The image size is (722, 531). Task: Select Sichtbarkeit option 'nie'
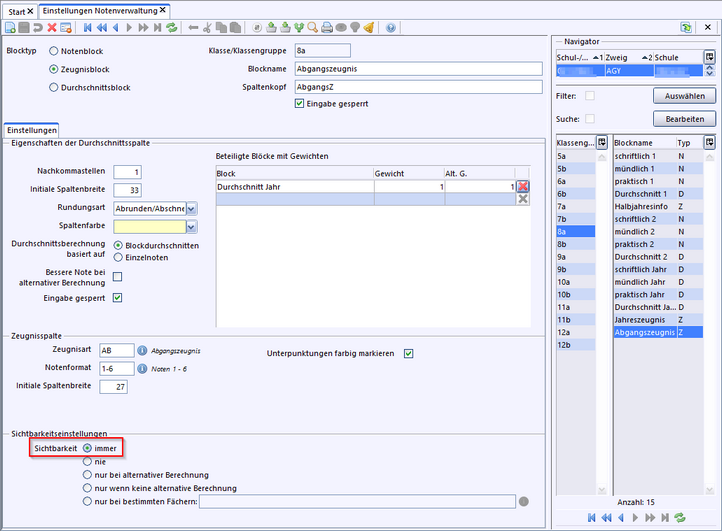click(89, 462)
